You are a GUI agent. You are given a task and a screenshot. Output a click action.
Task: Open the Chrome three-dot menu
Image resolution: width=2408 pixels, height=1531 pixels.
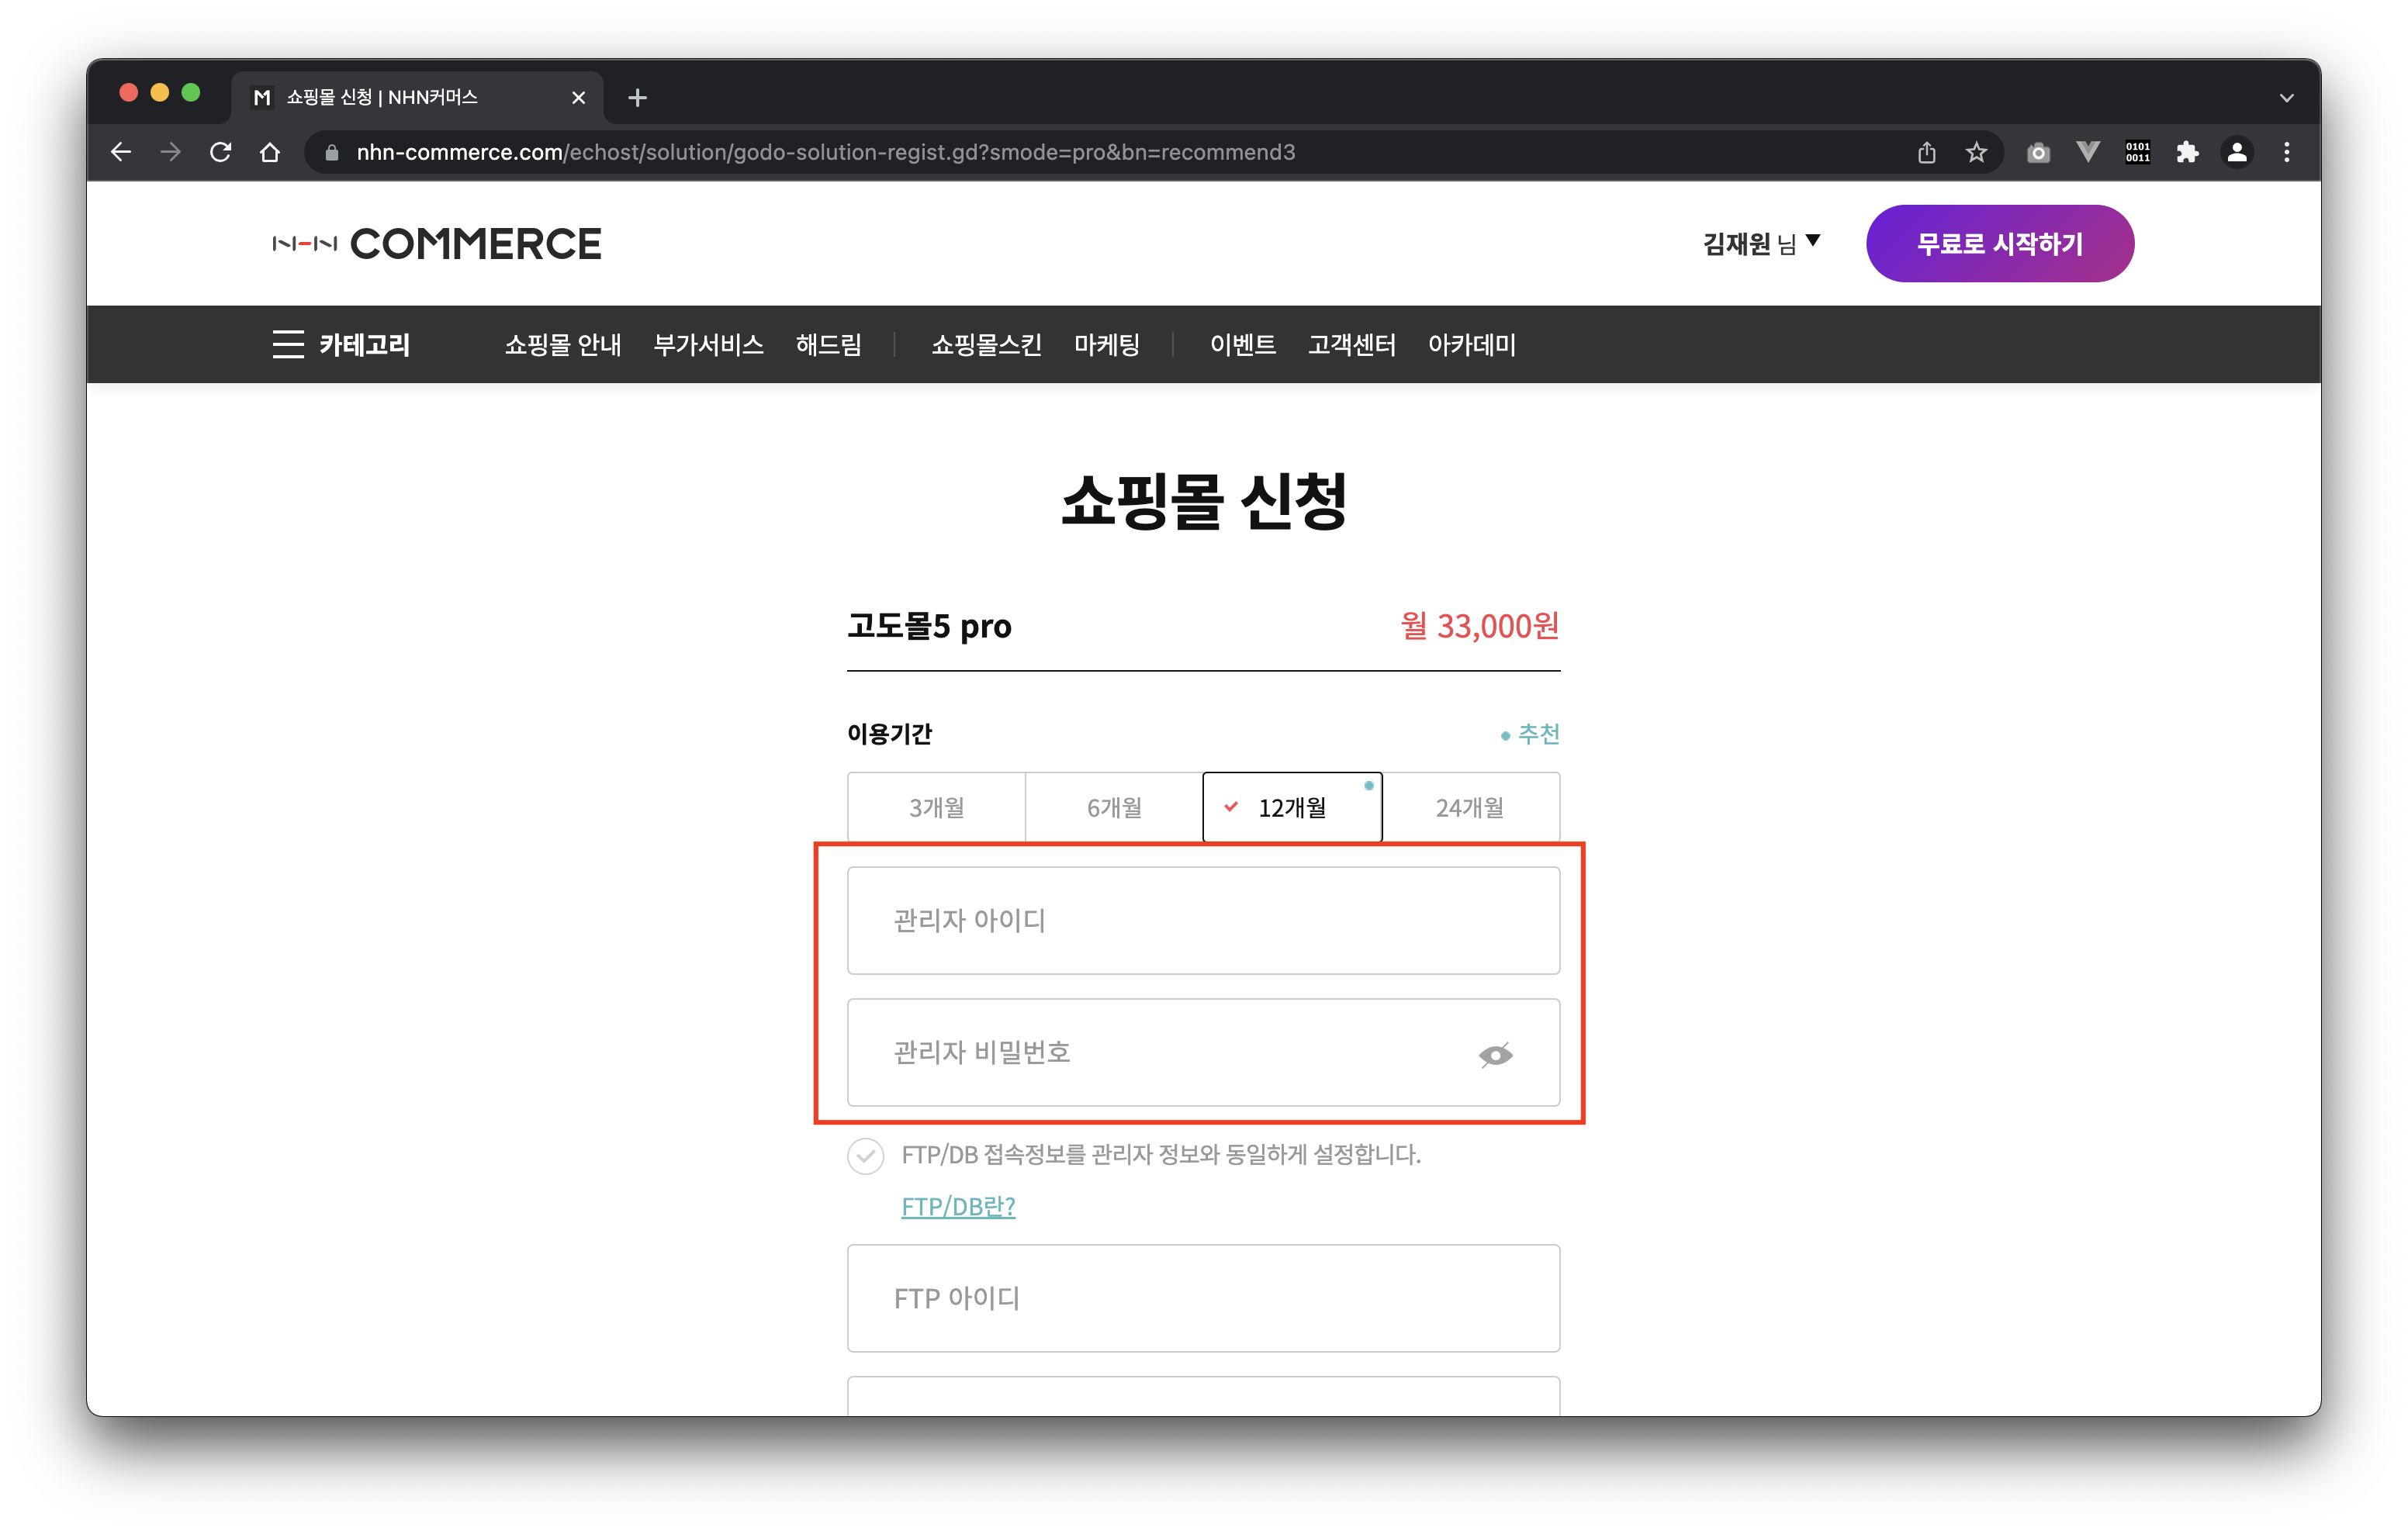tap(2286, 152)
